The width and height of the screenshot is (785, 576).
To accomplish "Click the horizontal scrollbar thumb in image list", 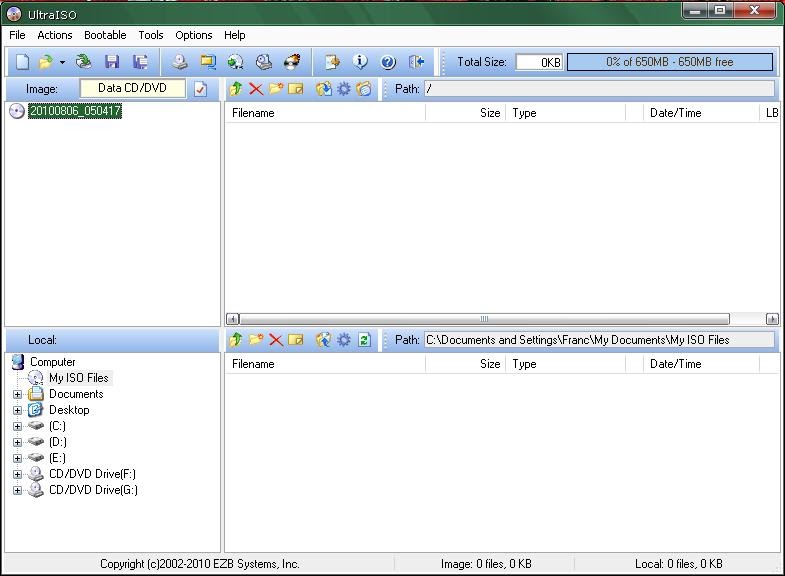I will click(x=484, y=319).
